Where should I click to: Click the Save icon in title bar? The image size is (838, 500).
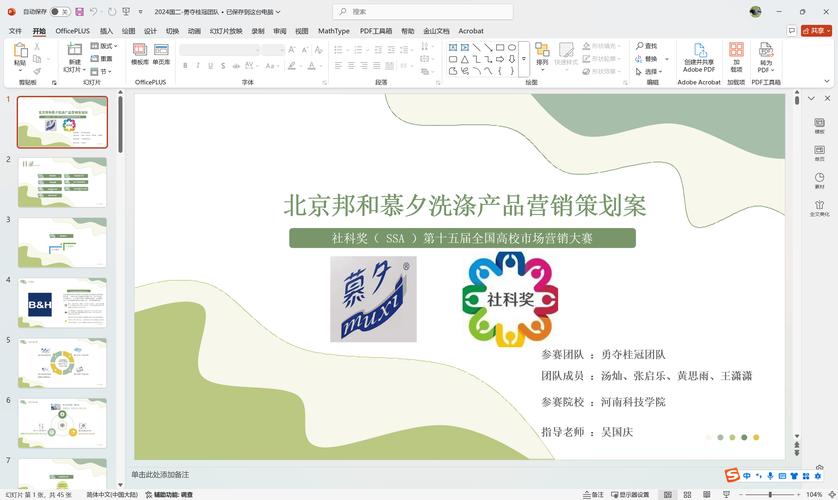click(80, 12)
